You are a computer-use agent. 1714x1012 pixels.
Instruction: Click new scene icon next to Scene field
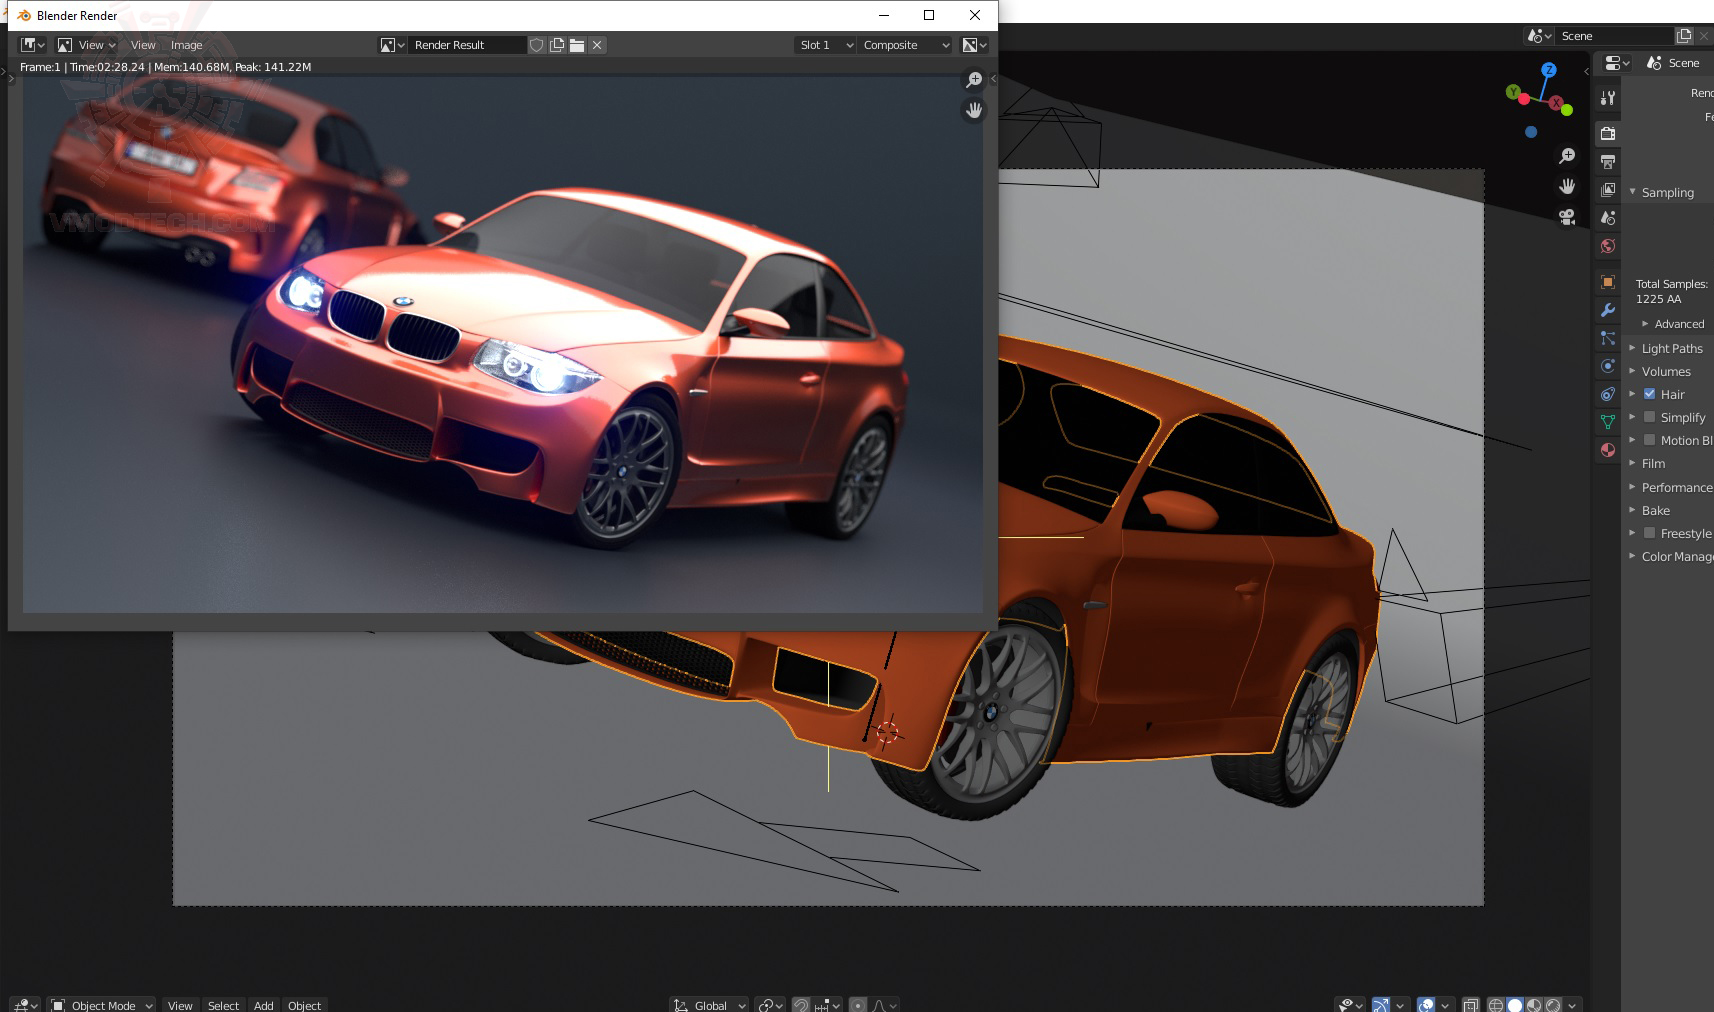point(1684,36)
